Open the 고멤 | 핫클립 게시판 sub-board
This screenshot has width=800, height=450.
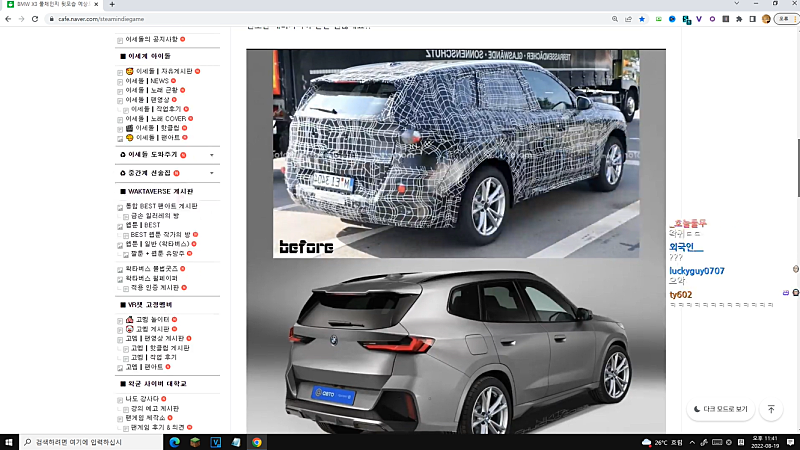[x=160, y=348]
